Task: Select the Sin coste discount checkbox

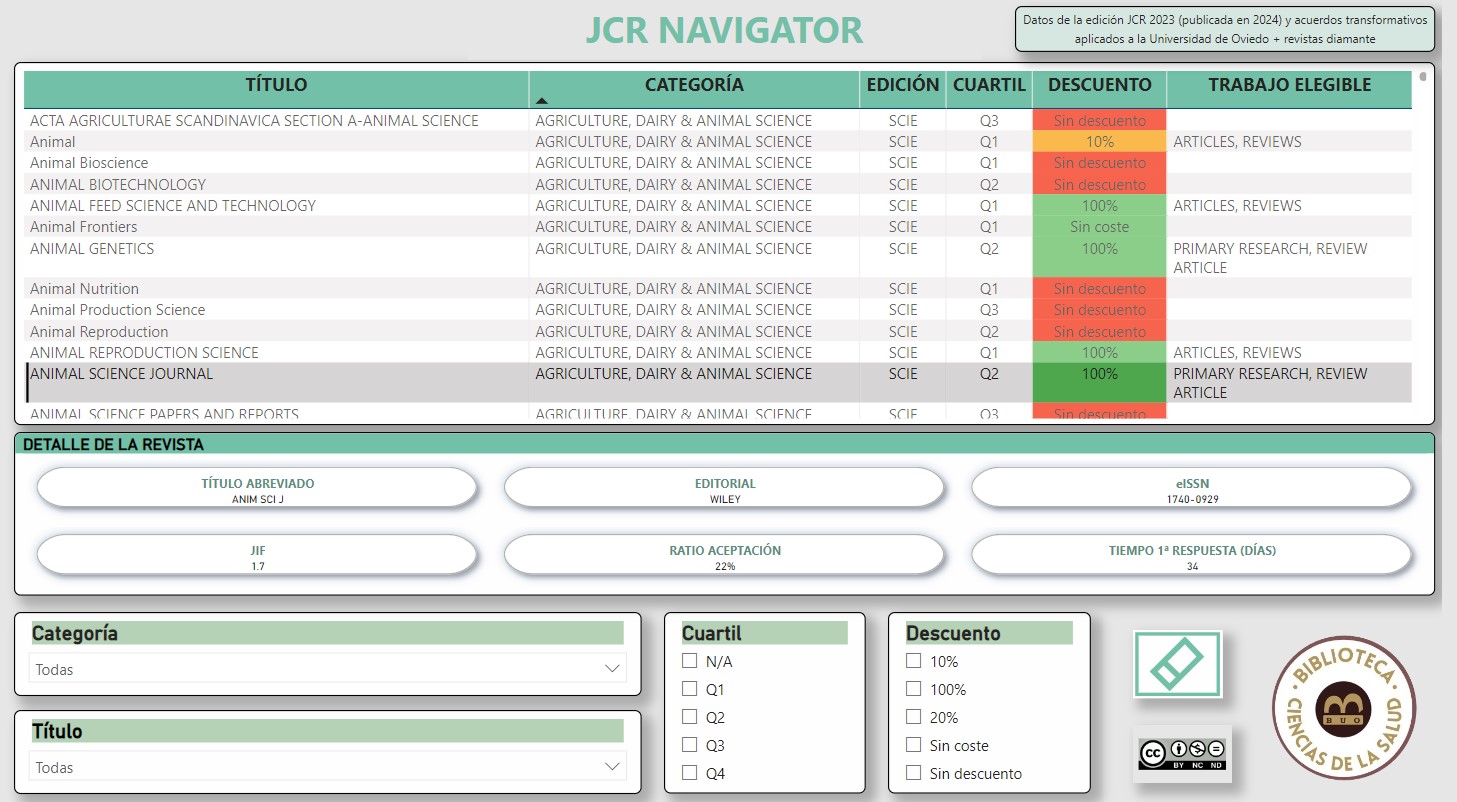Action: coord(913,745)
